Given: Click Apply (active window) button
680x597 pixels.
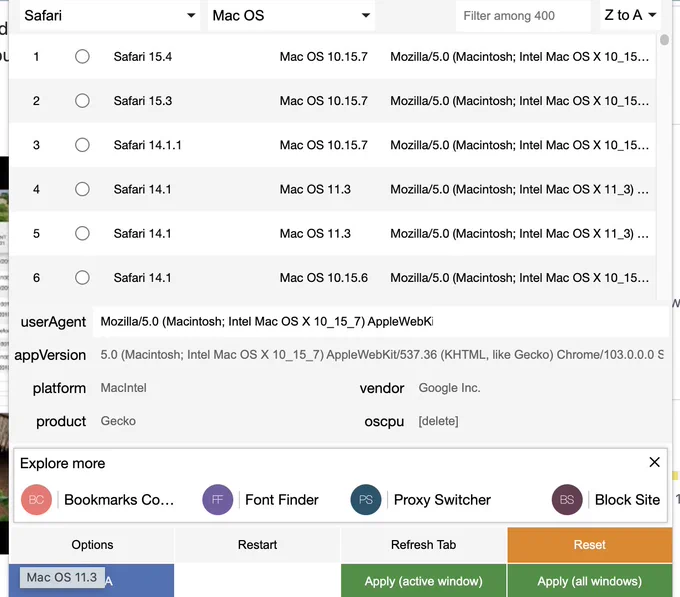Looking at the screenshot, I should tap(424, 581).
